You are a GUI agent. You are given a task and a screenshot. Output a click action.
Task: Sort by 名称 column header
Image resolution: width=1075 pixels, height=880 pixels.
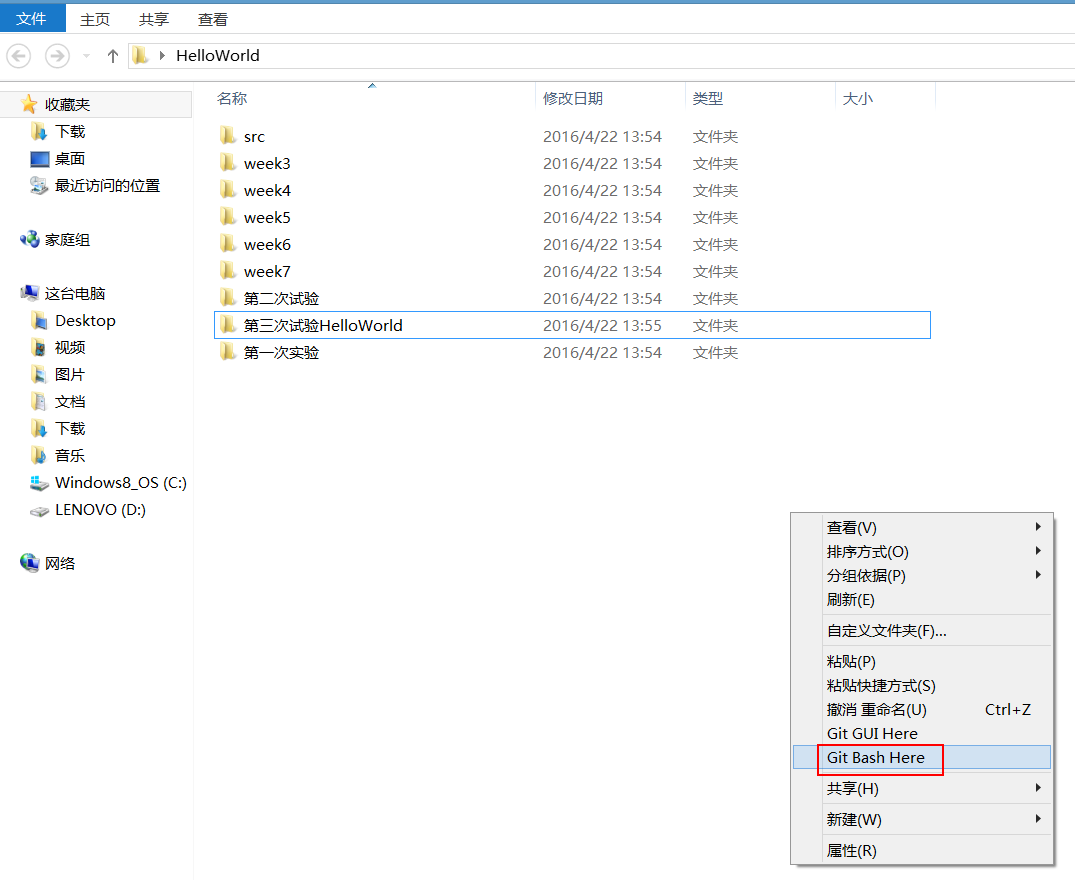click(232, 98)
